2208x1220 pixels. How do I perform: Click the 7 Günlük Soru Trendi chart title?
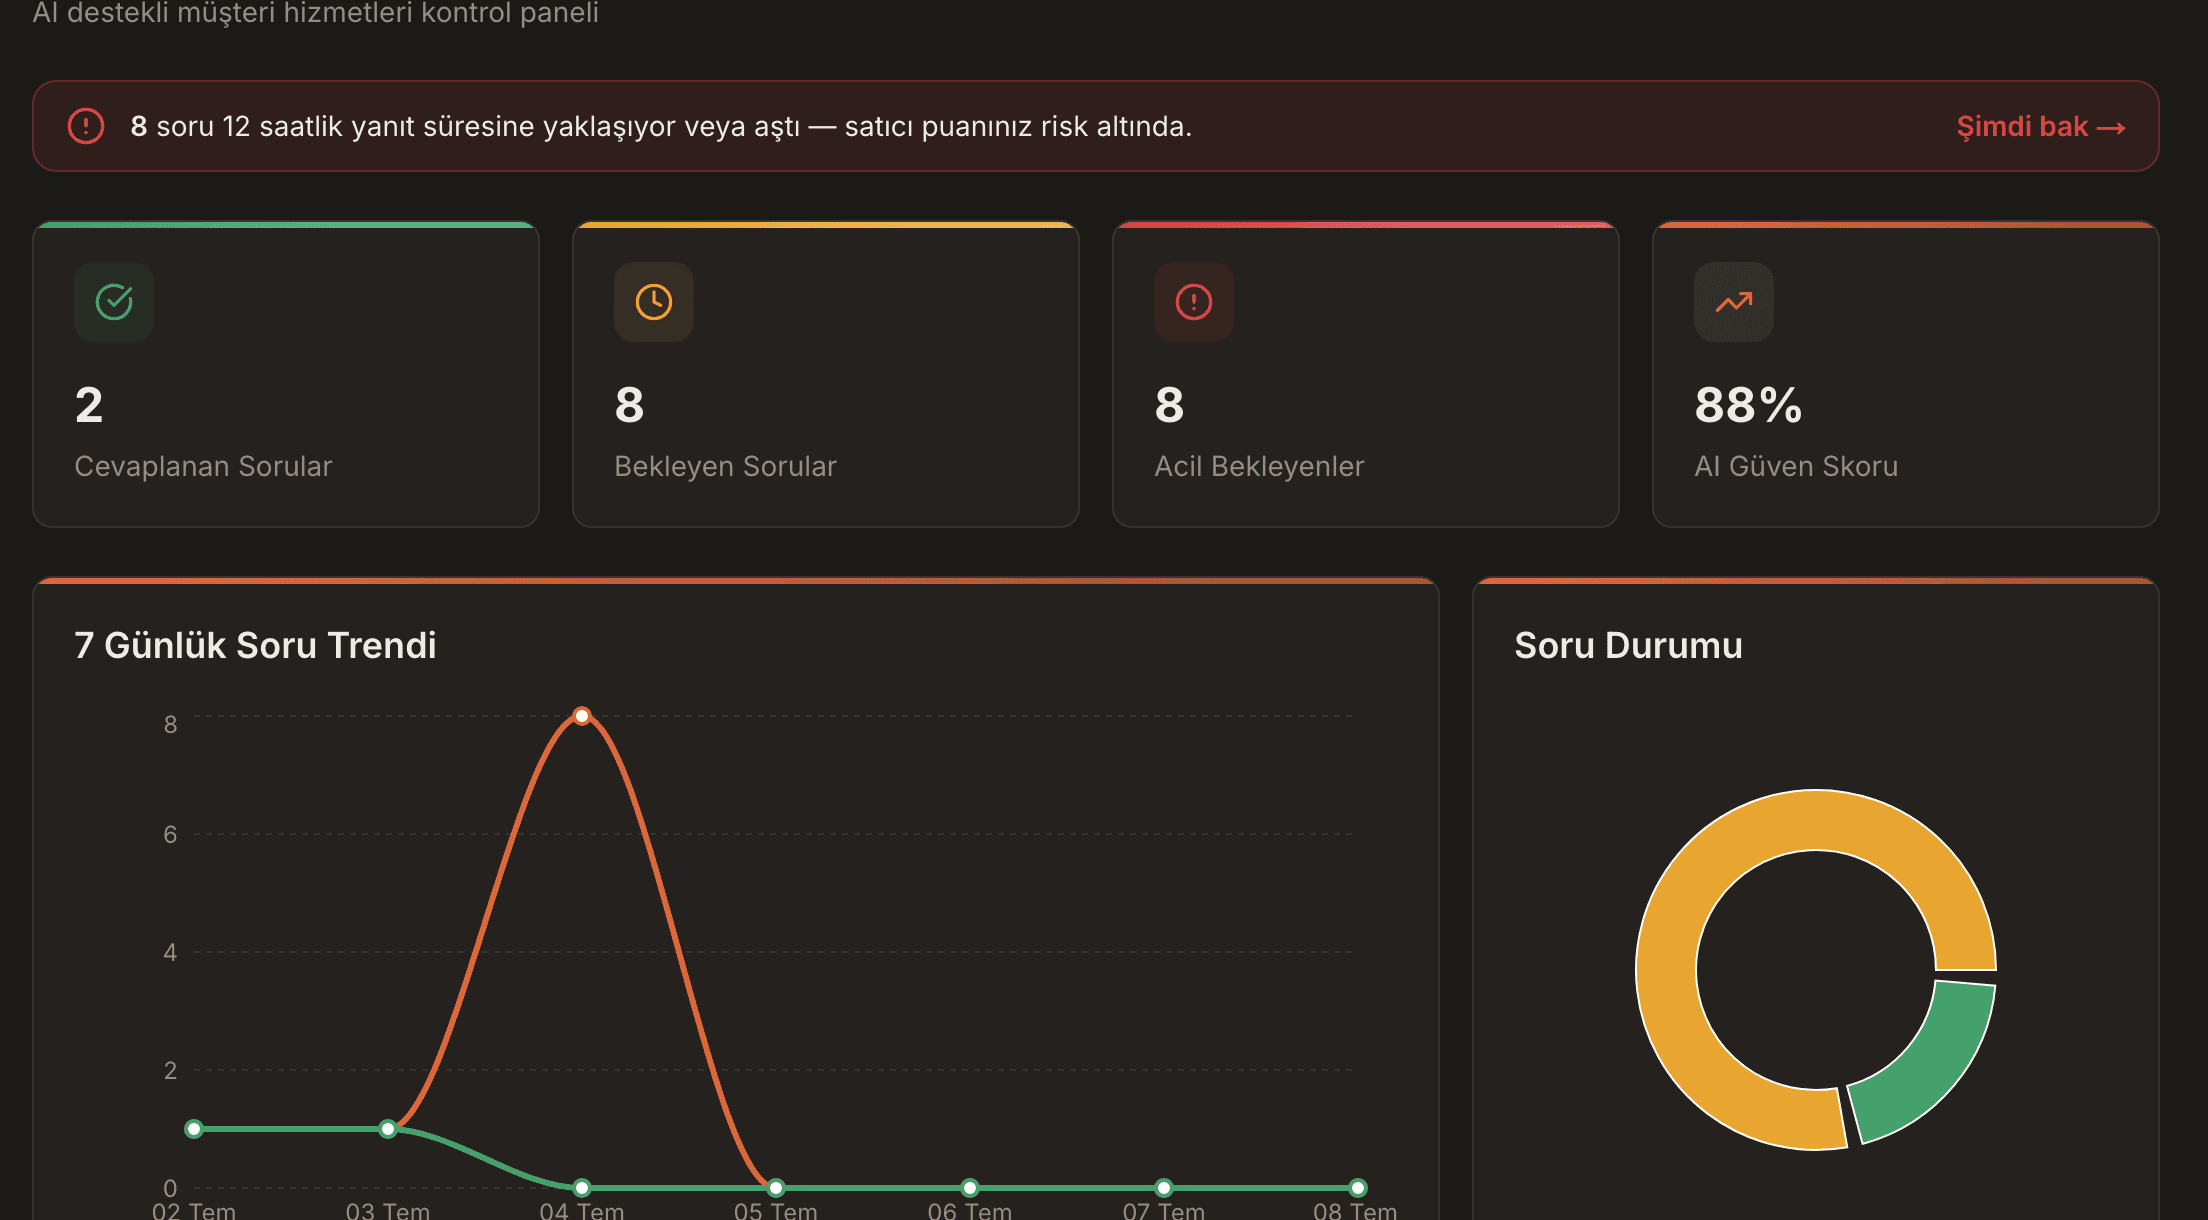click(x=255, y=645)
